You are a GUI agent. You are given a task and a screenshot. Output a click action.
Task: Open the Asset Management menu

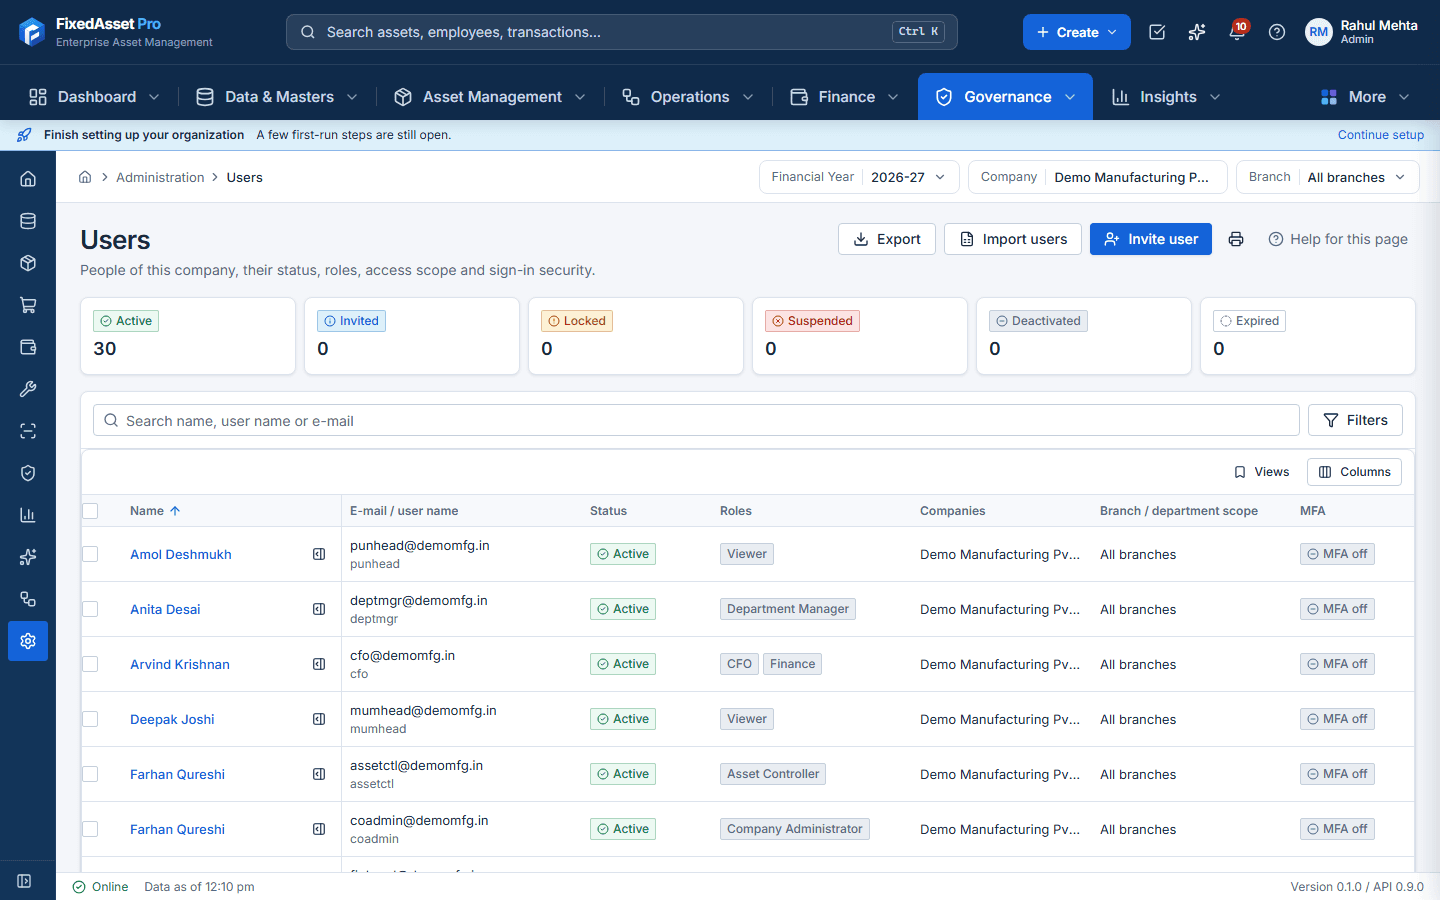point(490,97)
